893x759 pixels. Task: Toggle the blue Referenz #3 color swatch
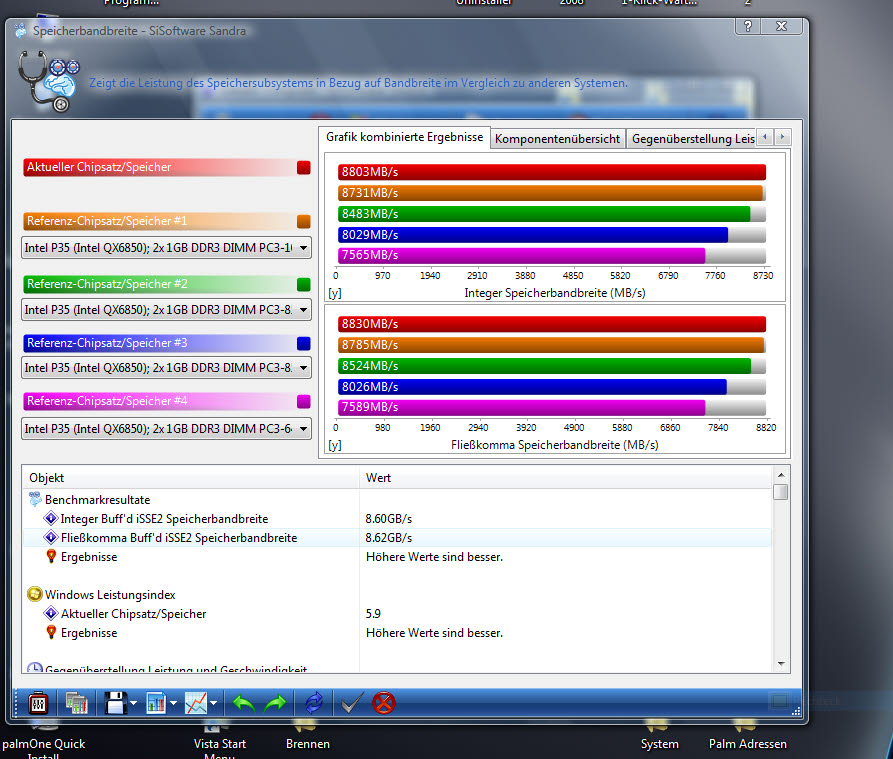(x=304, y=343)
